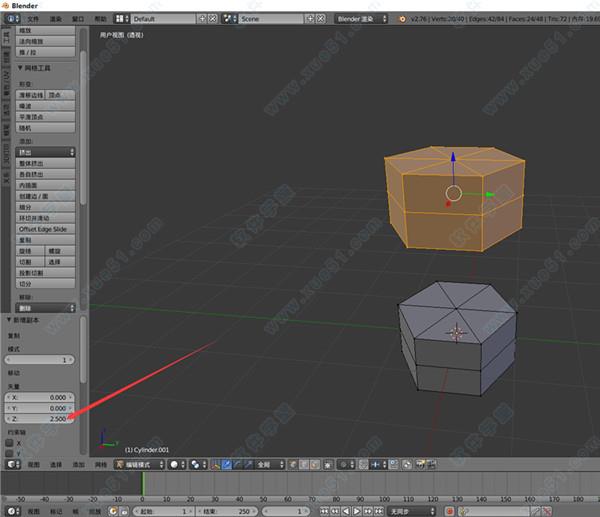Click the timeline 结束 end frame field
Image resolution: width=600 pixels, height=517 pixels.
tap(226, 511)
